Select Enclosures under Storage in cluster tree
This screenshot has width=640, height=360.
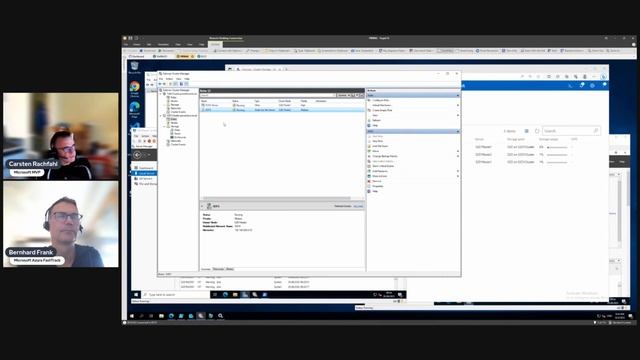click(x=178, y=137)
